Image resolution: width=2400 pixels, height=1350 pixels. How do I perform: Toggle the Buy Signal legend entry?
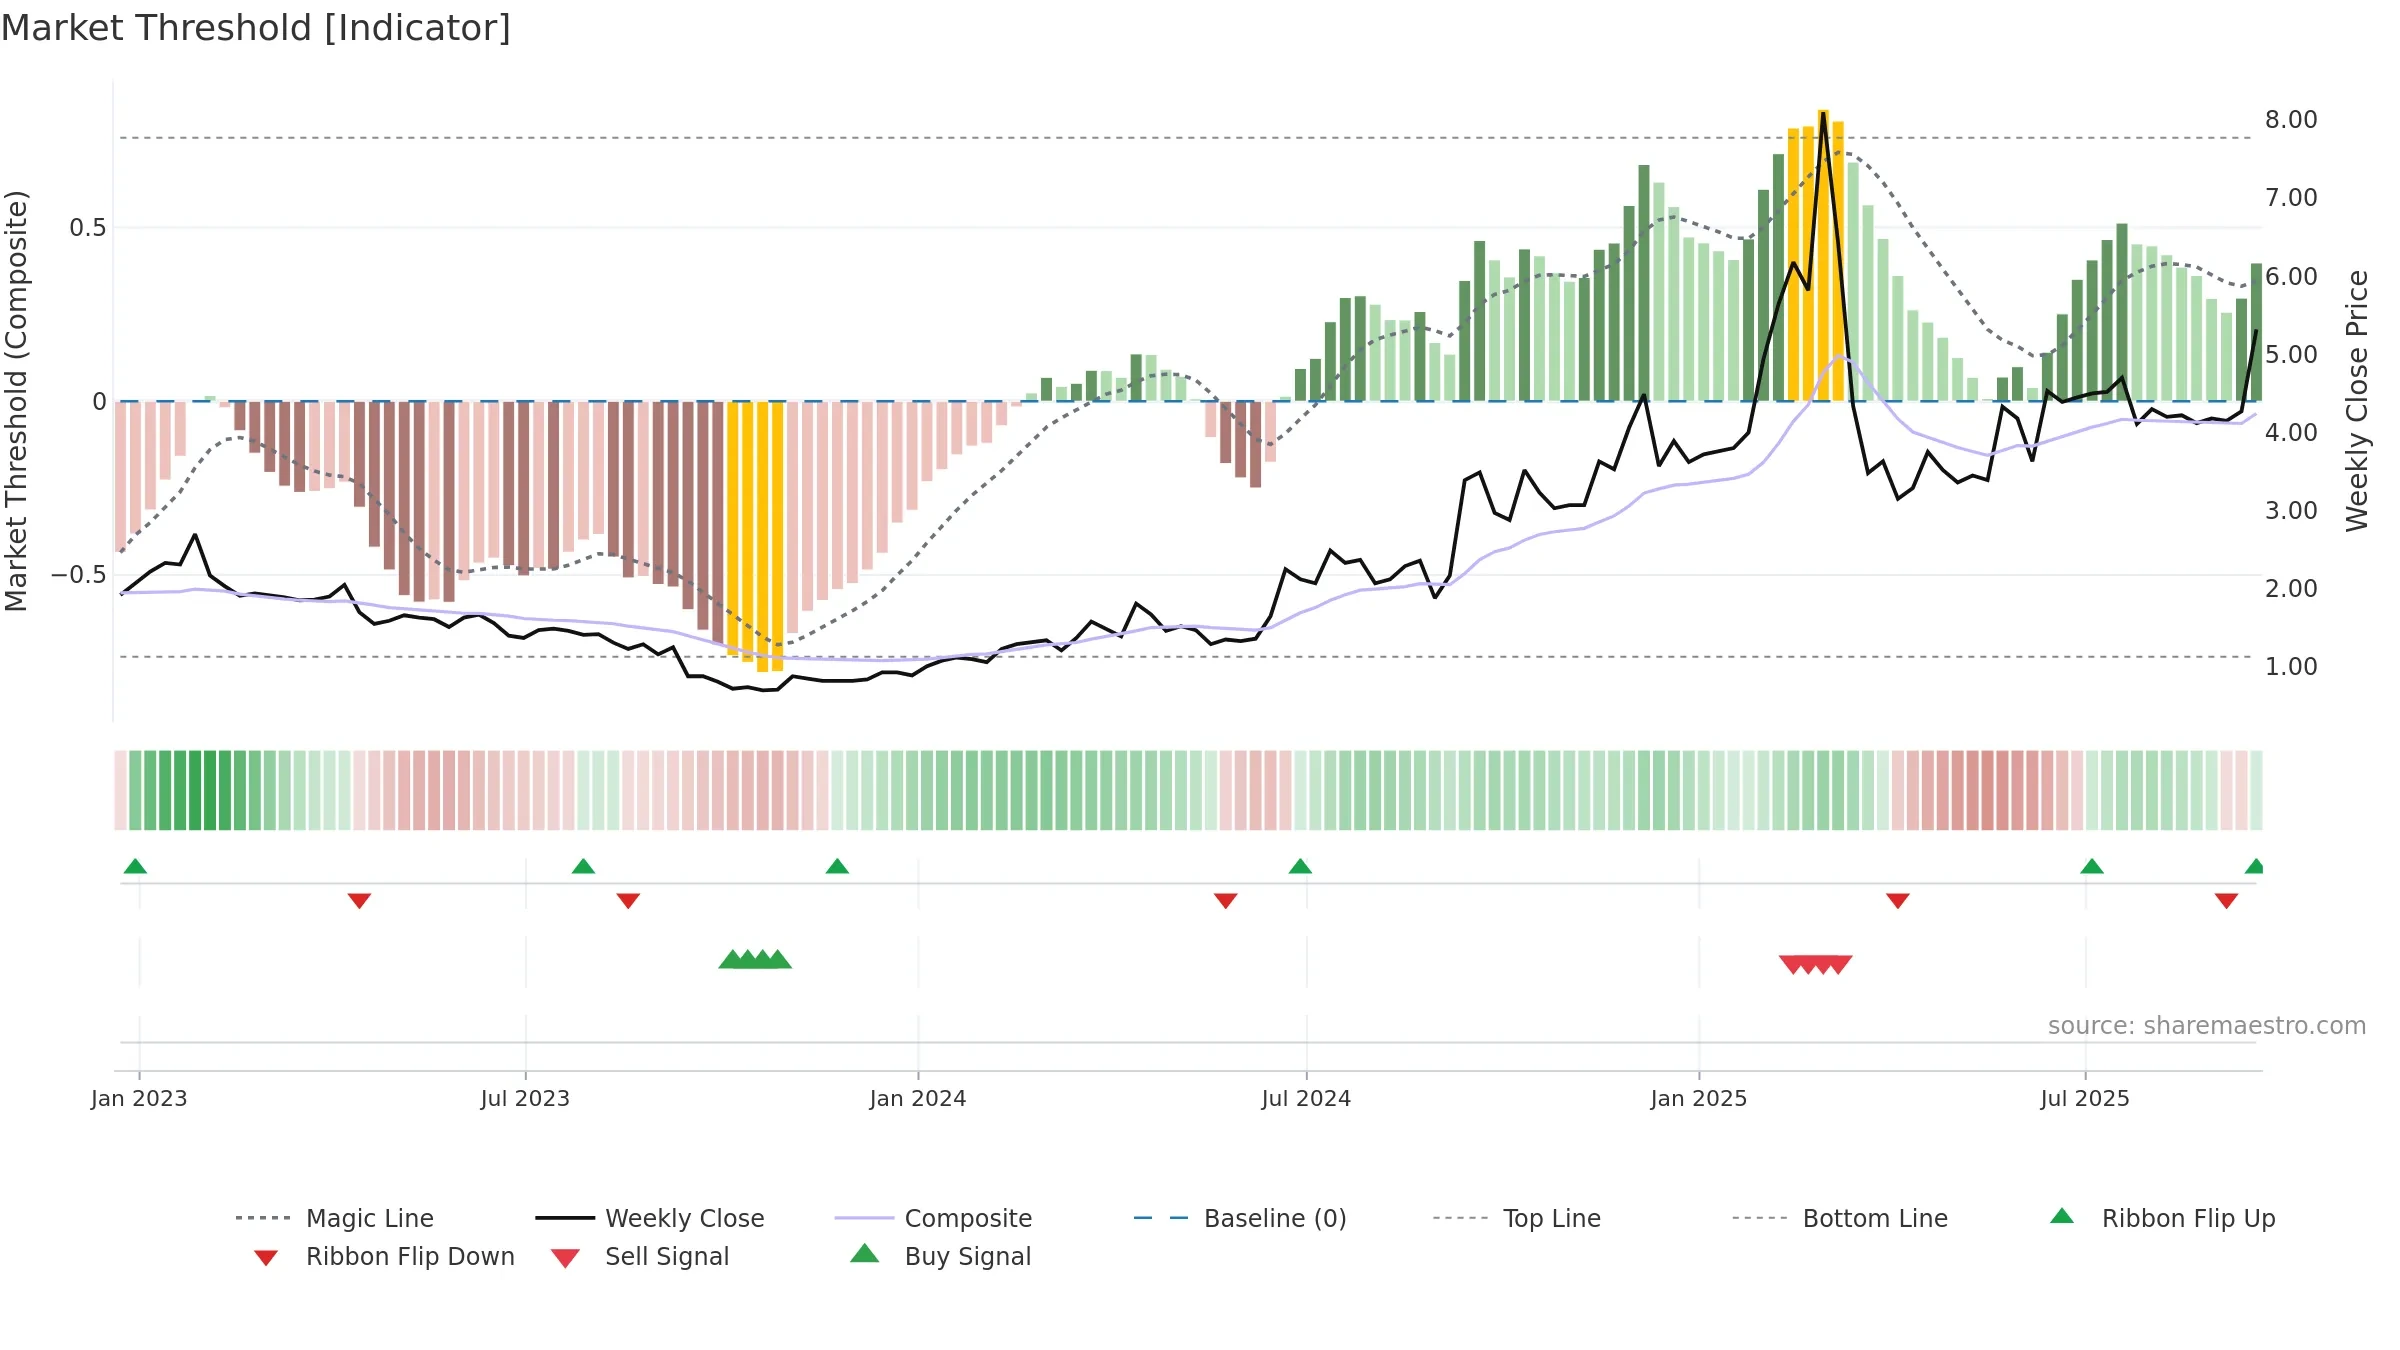point(940,1256)
